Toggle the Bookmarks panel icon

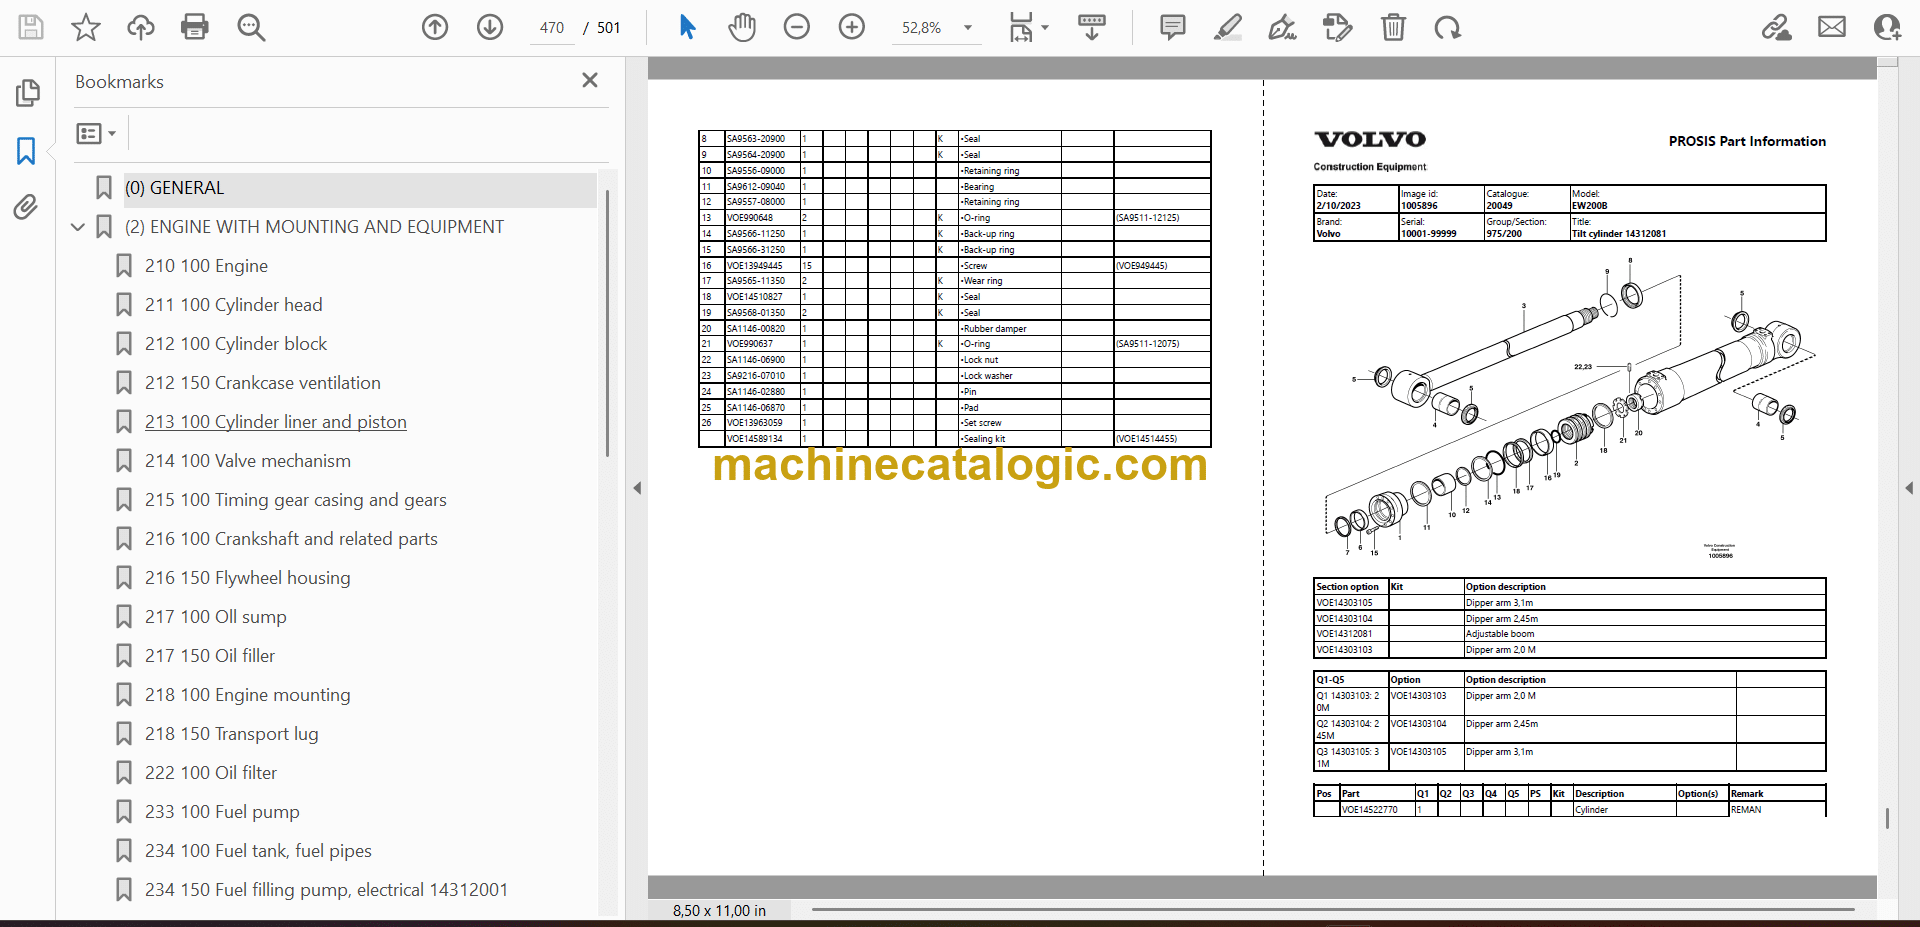(x=27, y=151)
